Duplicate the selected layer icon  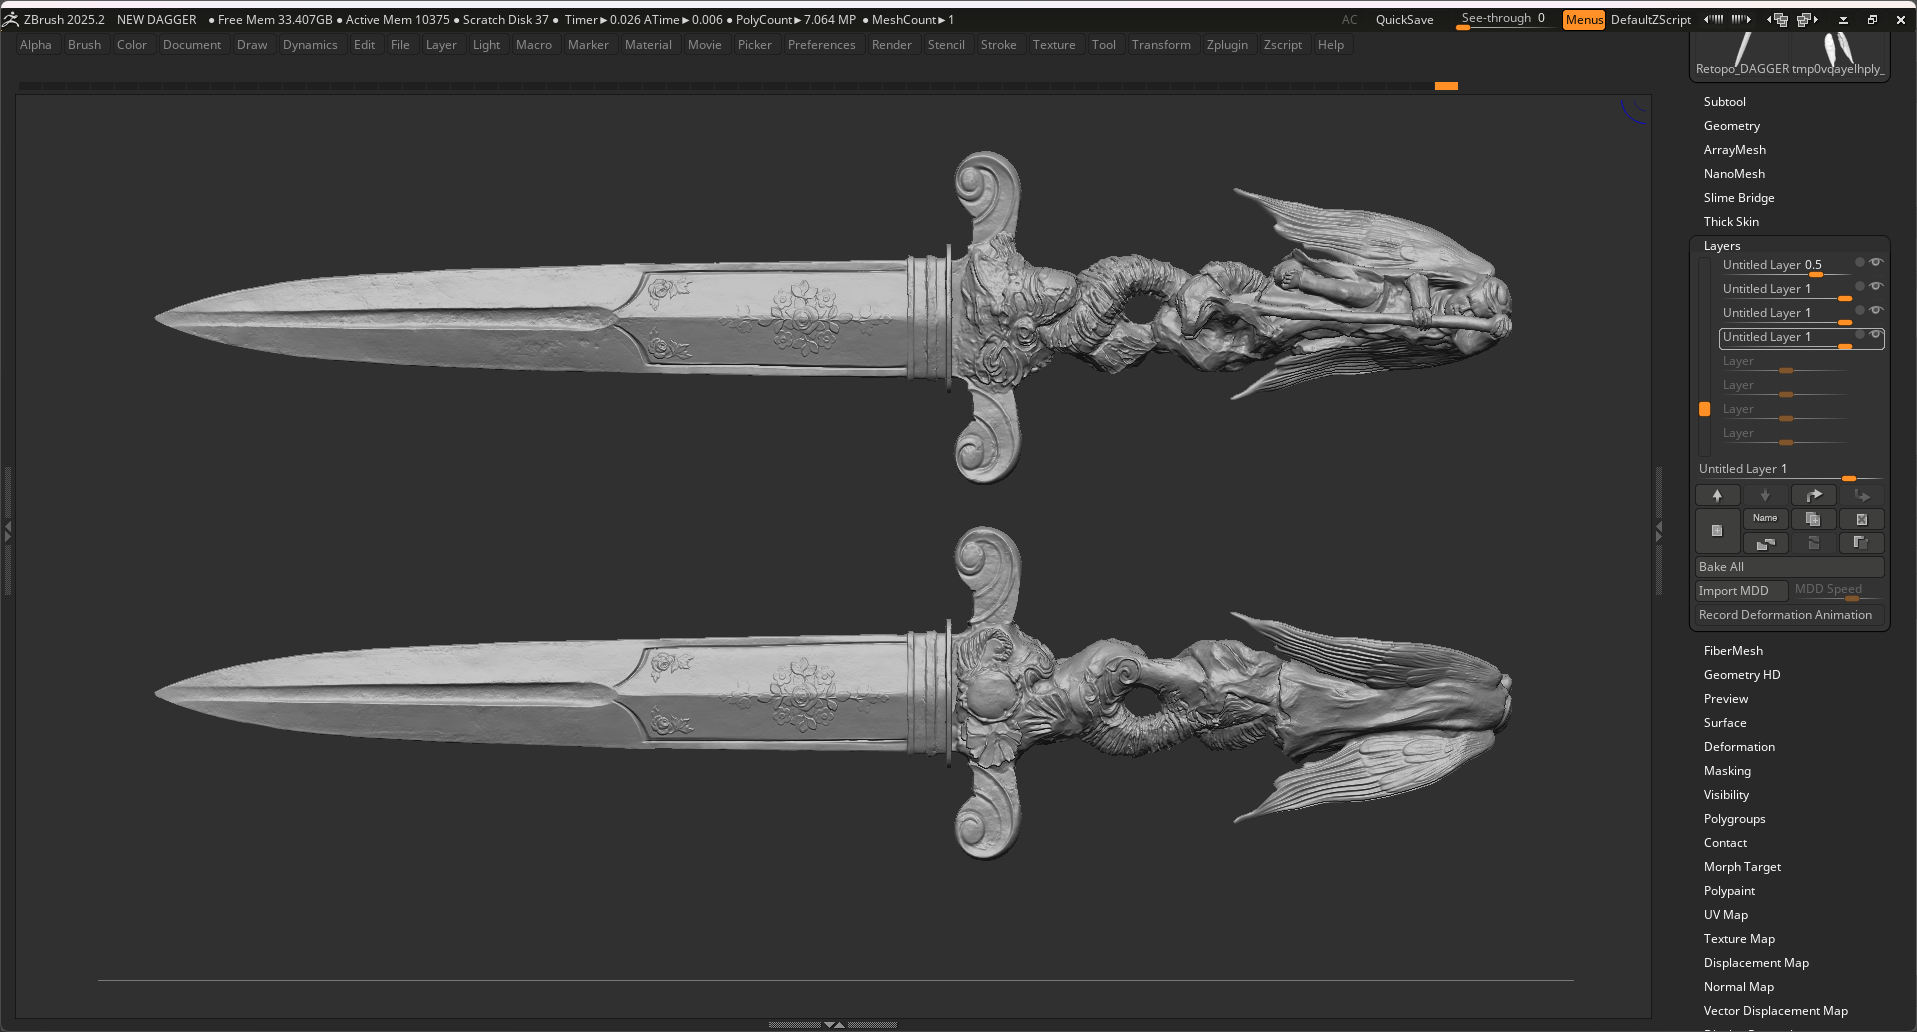coord(1813,519)
